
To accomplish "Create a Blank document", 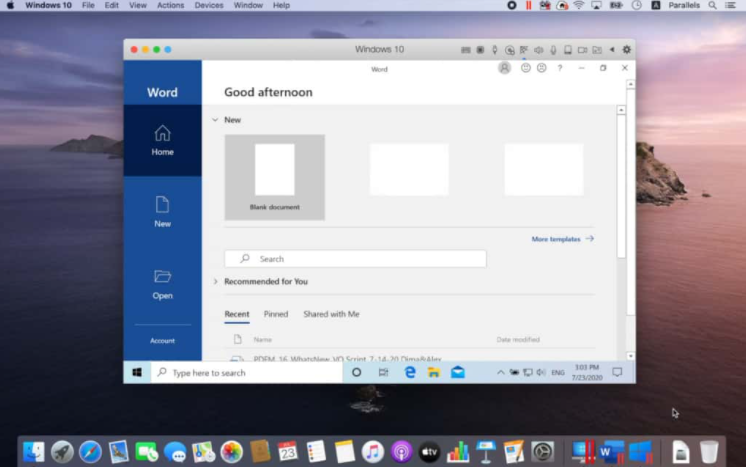I will coord(275,177).
